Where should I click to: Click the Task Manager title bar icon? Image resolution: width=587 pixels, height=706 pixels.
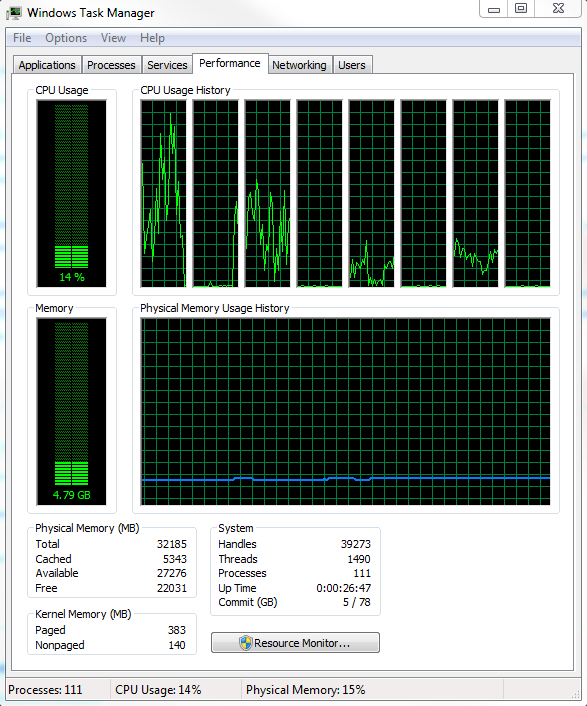[x=14, y=13]
